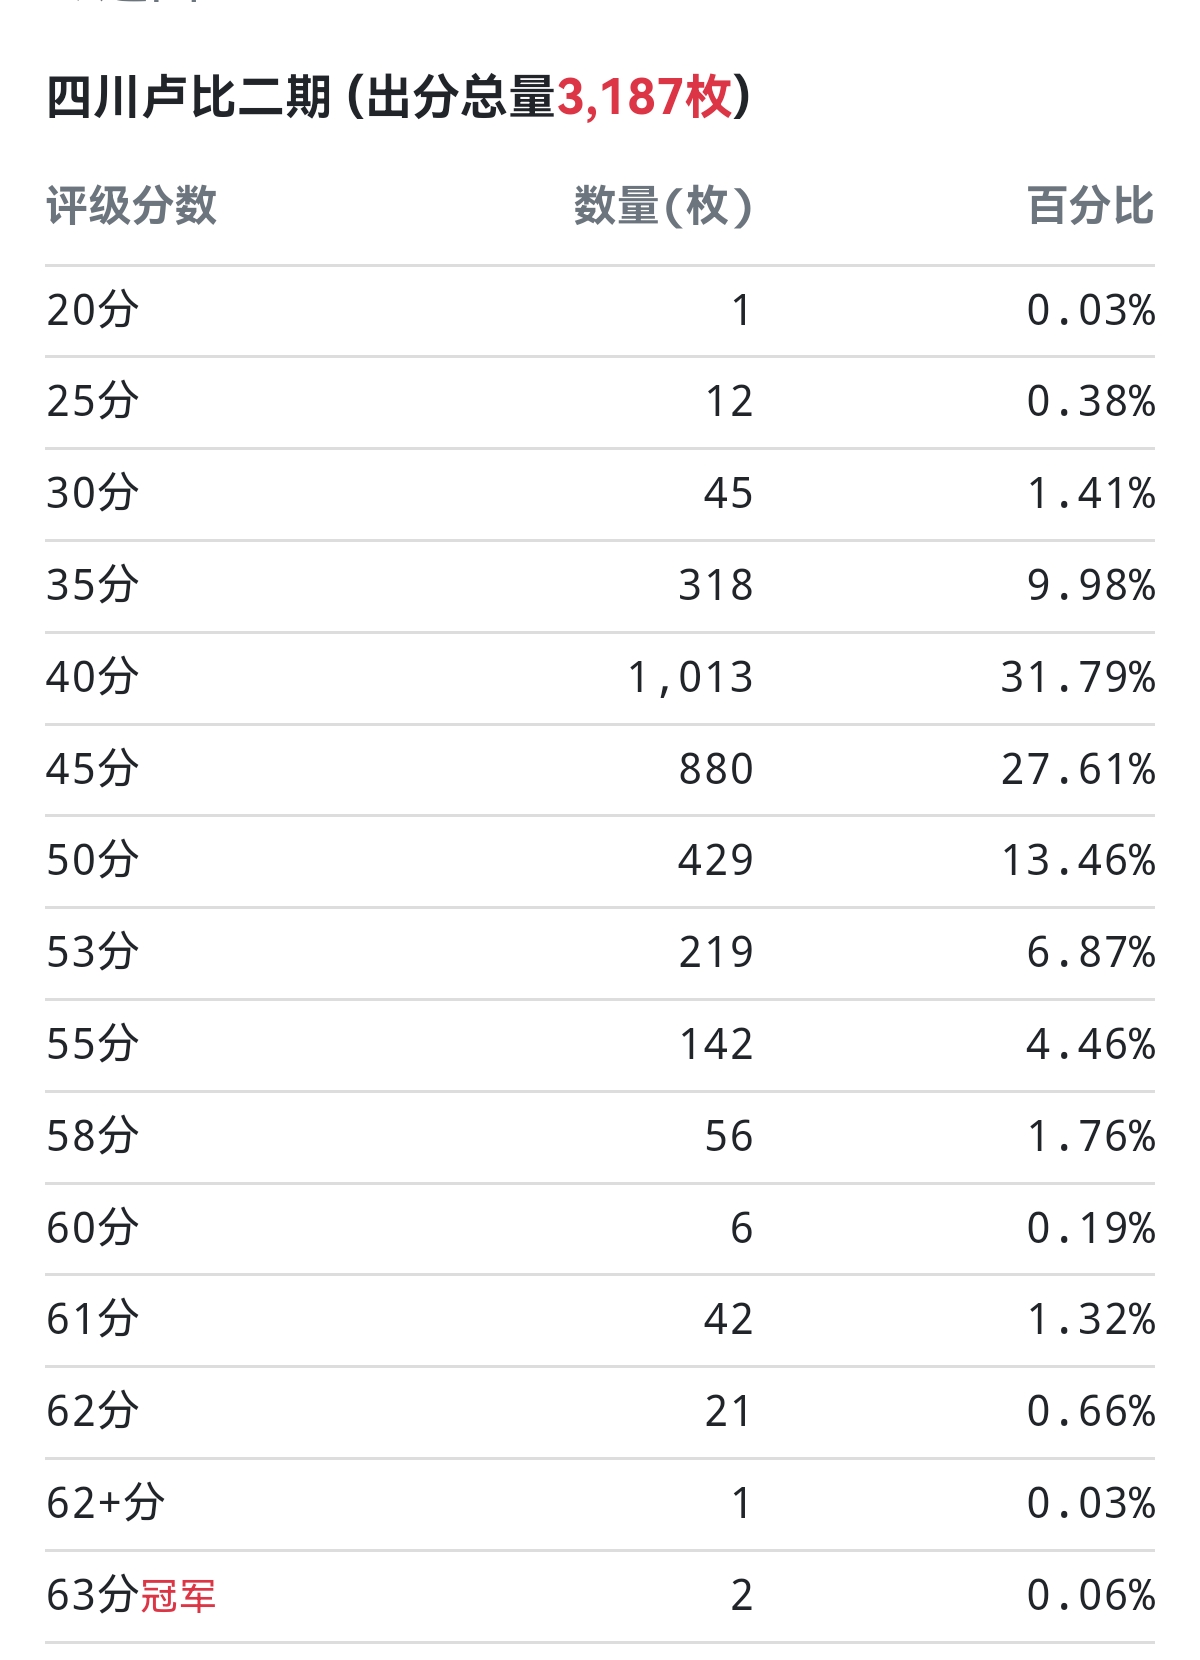Click the 4.46% percentage value
The width and height of the screenshot is (1200, 1660).
click(1091, 1045)
